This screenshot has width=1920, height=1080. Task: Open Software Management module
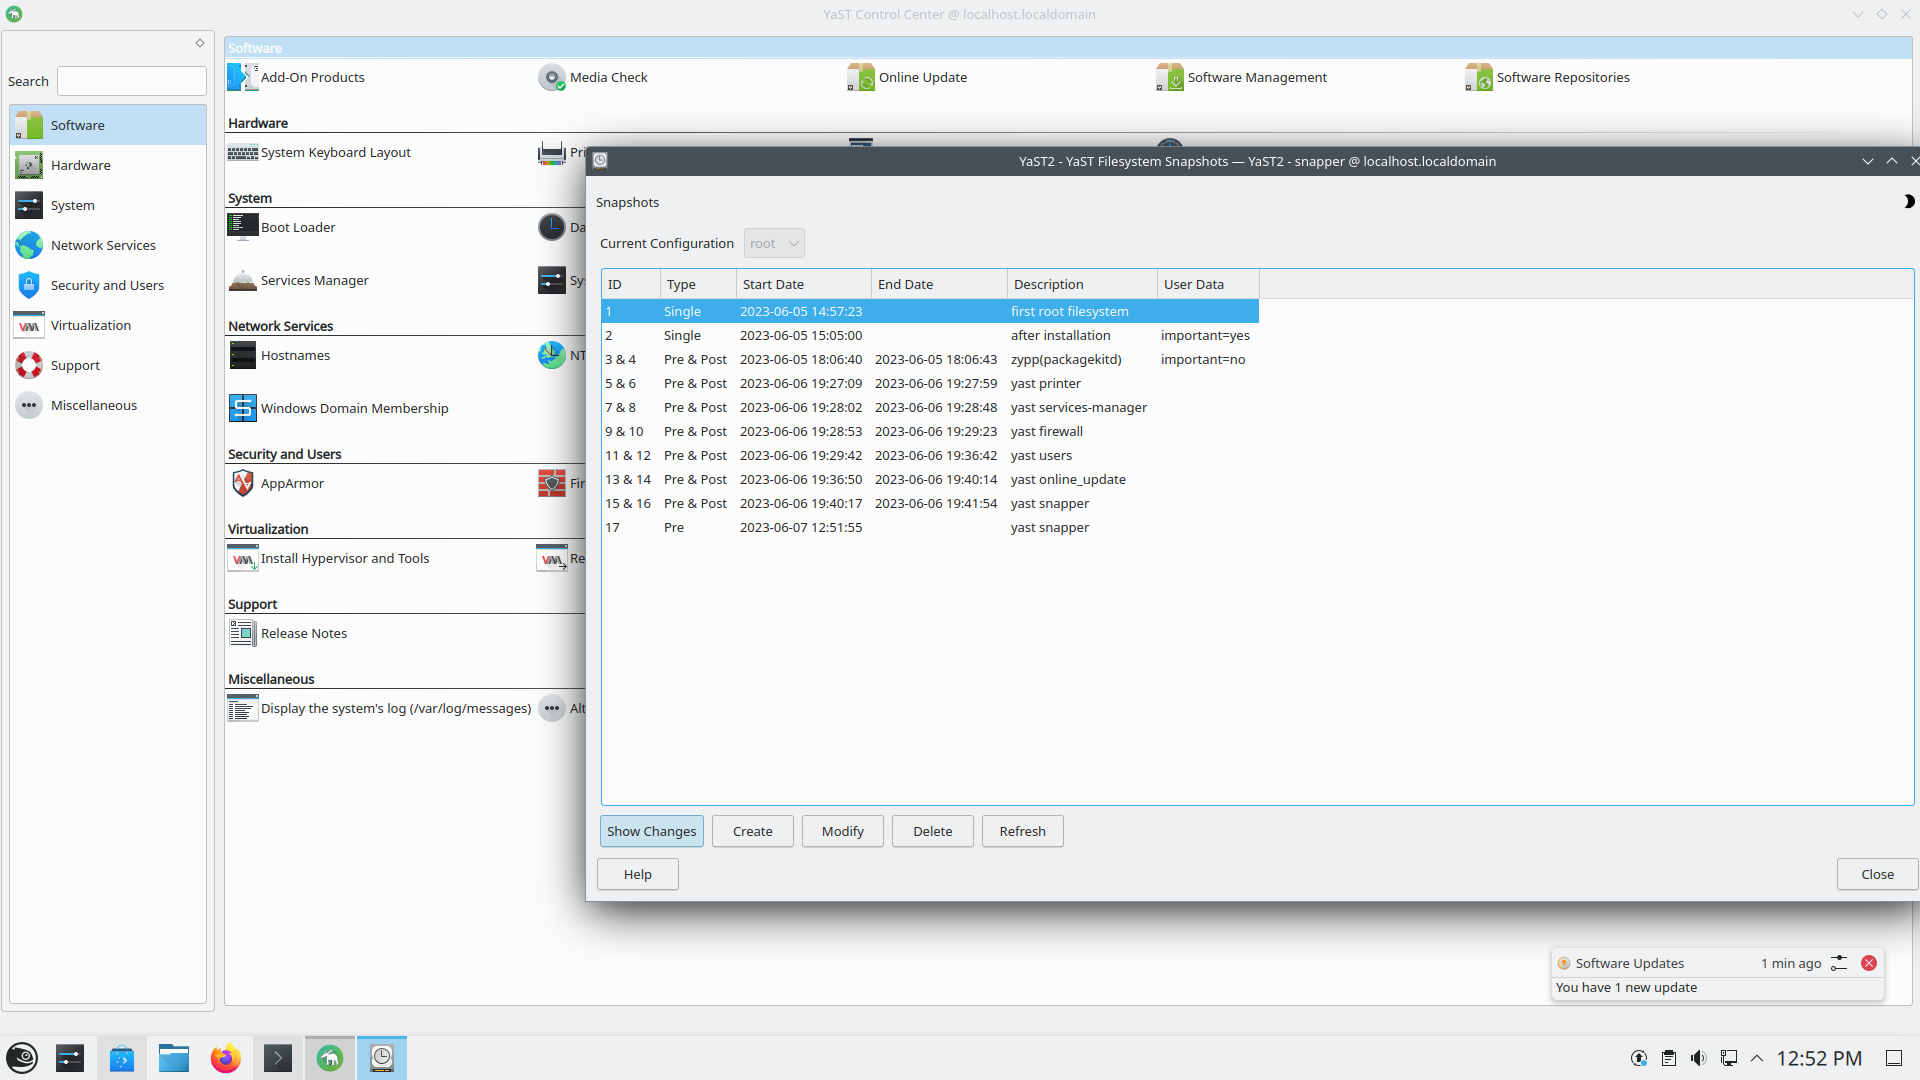coord(1241,77)
